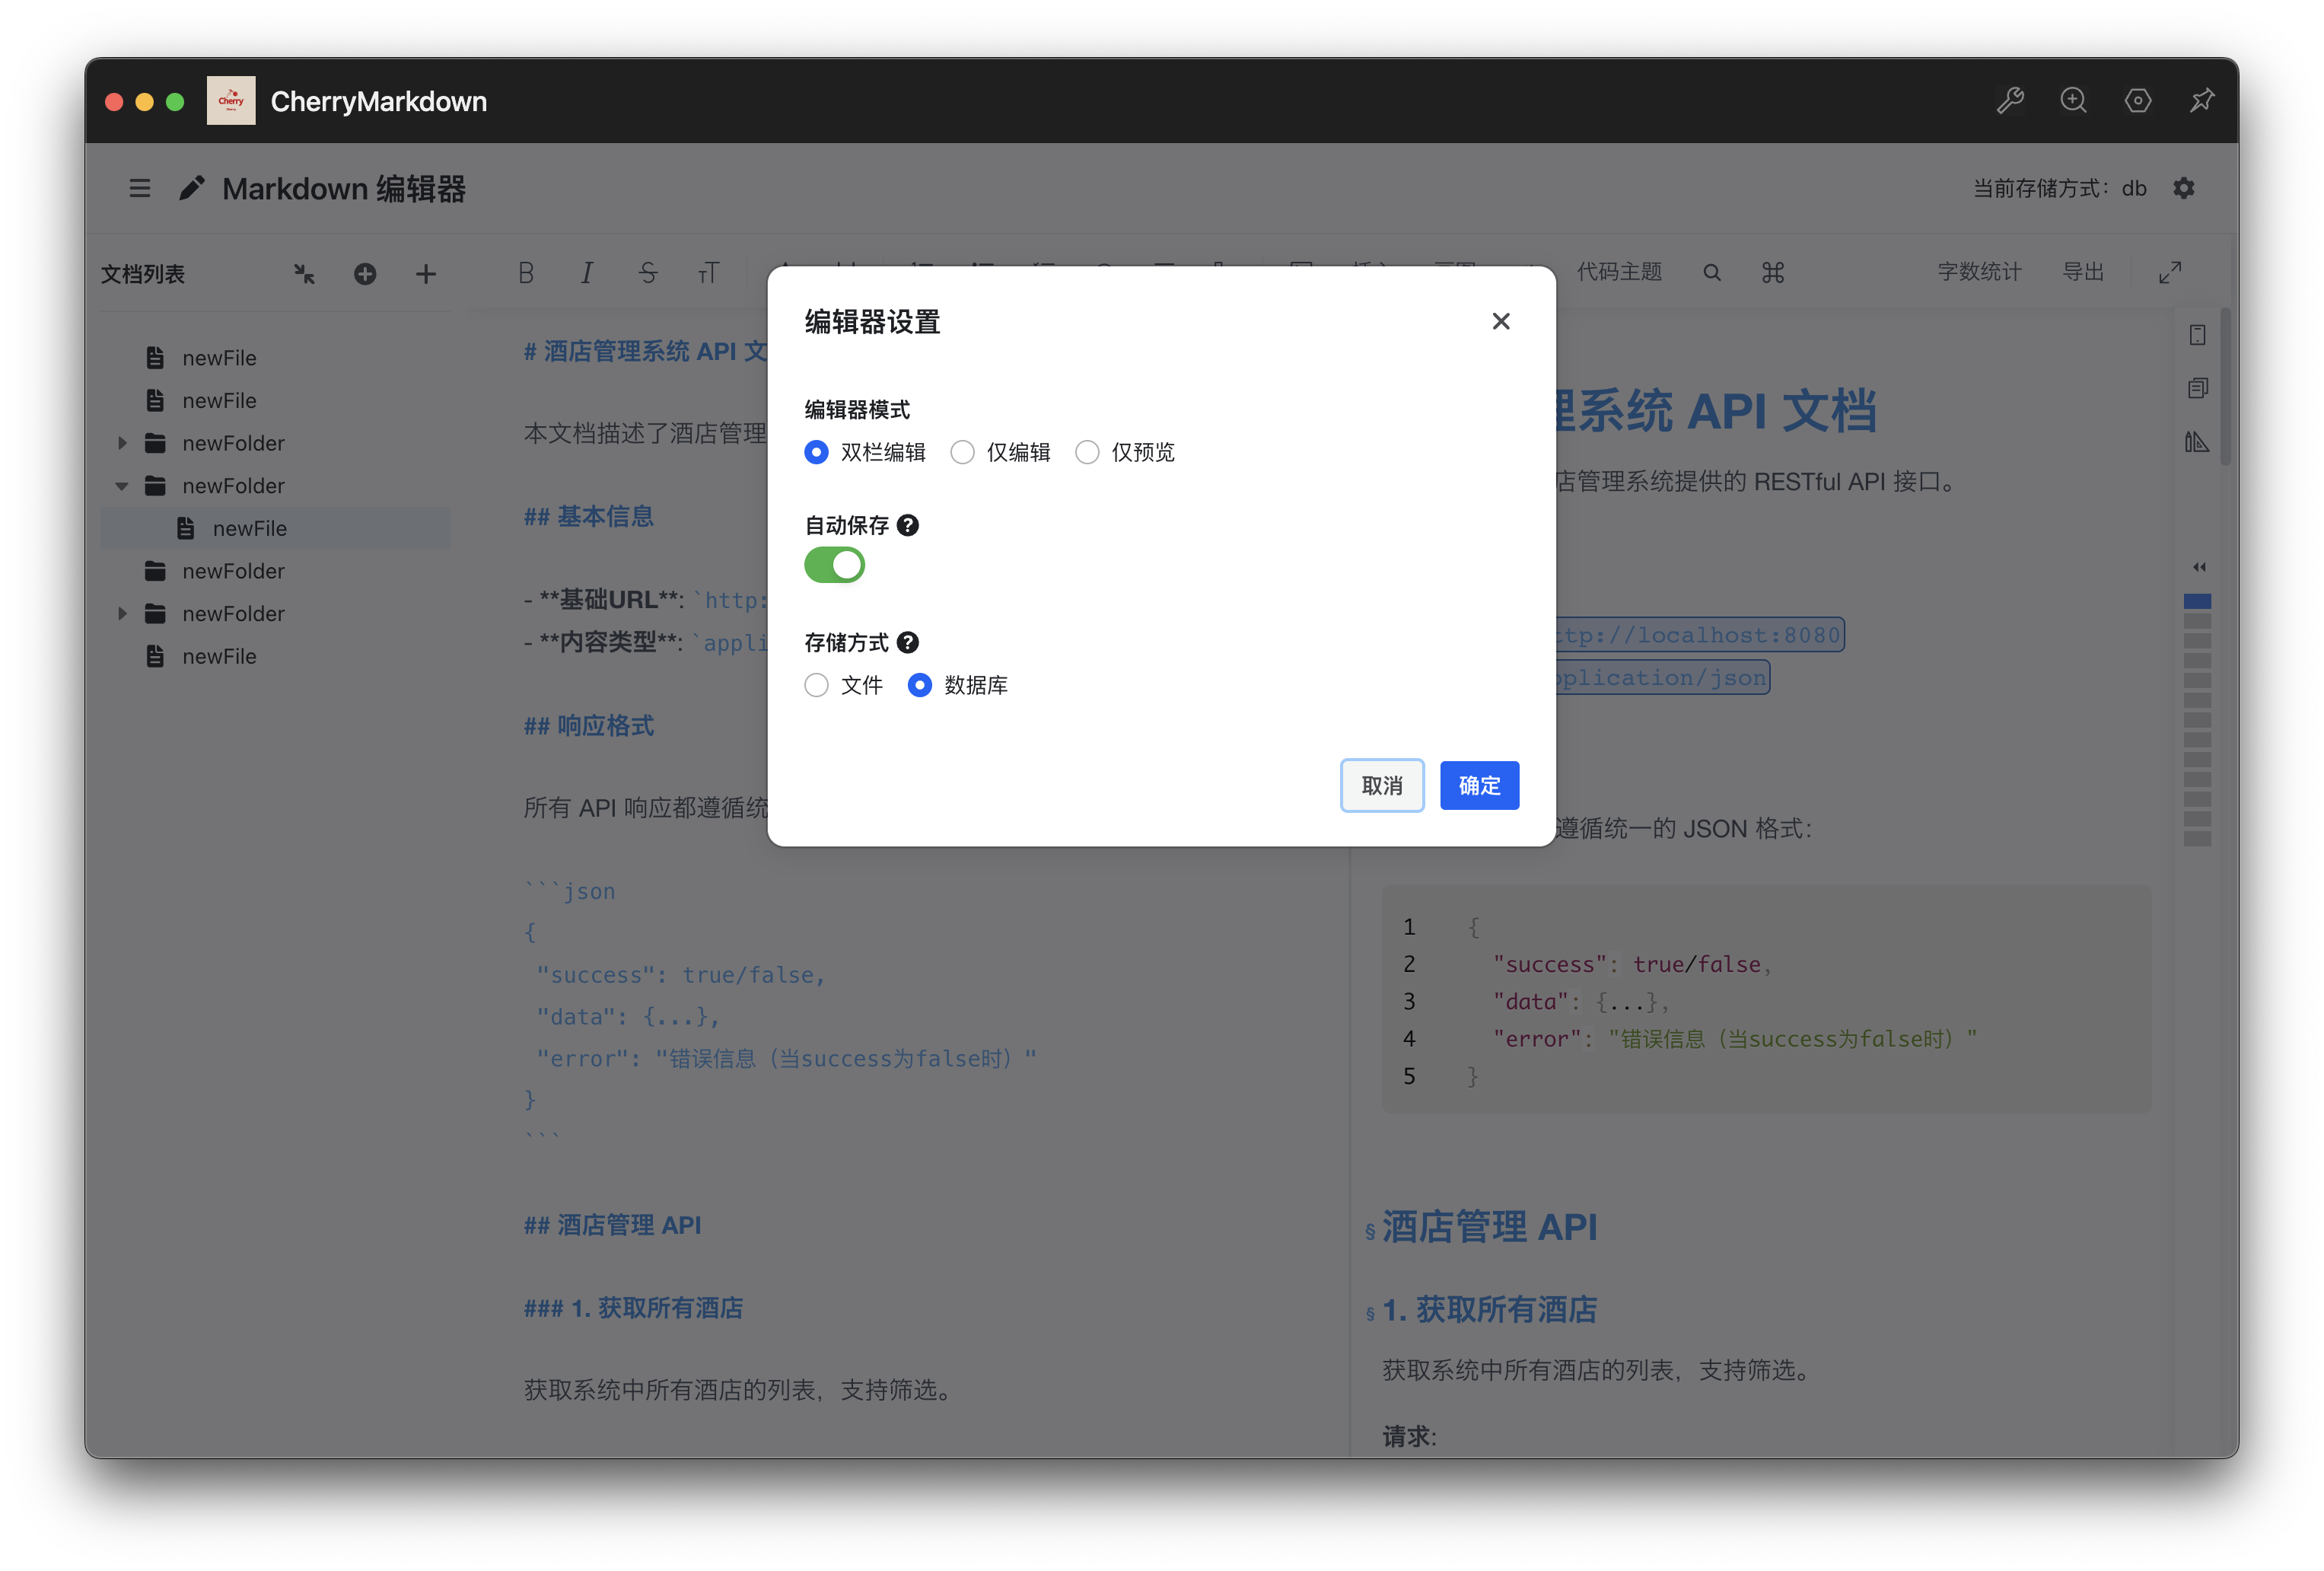Open the hexagon settings icon in title bar
This screenshot has width=2324, height=1571.
(x=2138, y=101)
